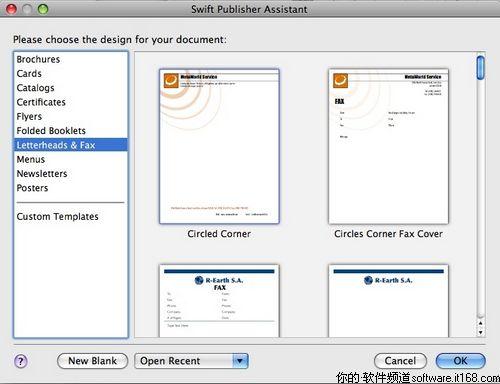Select the Flyers category

click(x=70, y=117)
